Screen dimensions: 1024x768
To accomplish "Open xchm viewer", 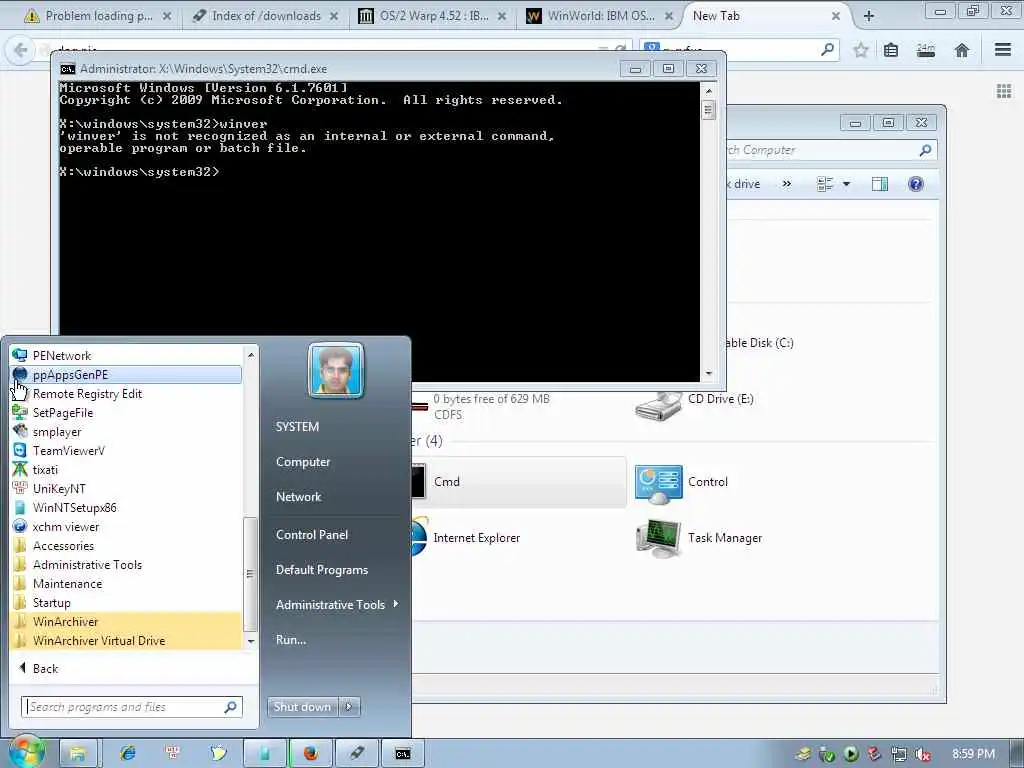I will (125, 526).
